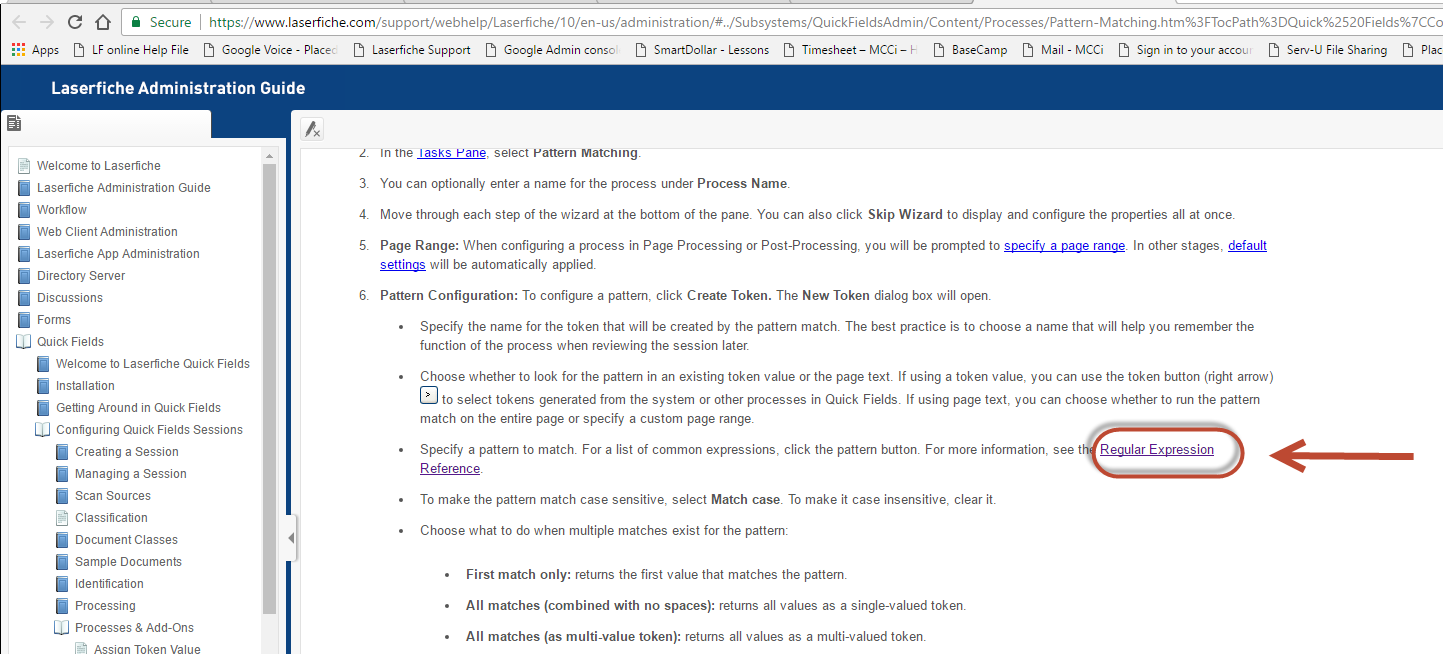
Task: Open the Mail - MCCi bookmark
Action: click(1061, 49)
